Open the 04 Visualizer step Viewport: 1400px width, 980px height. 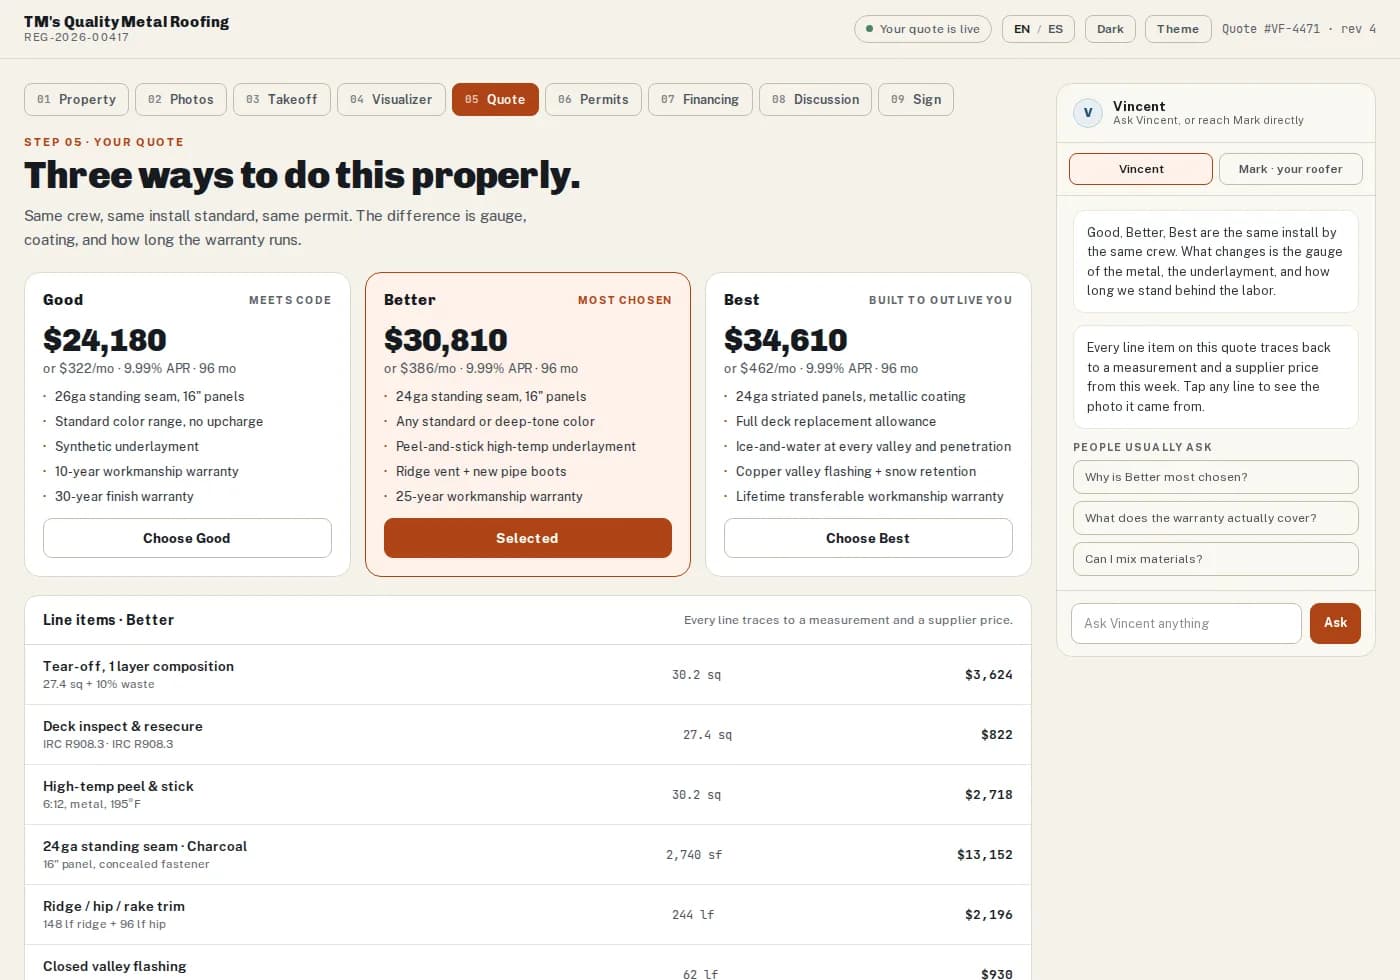click(x=391, y=99)
